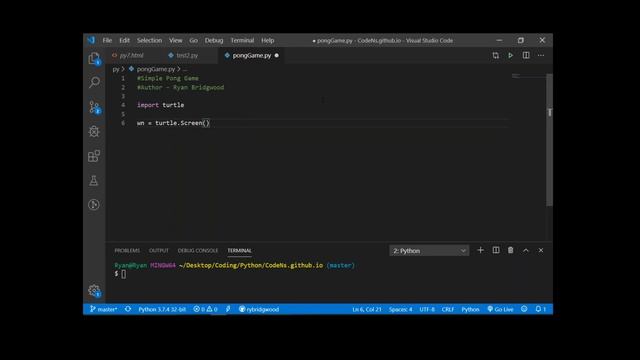Click the CRLF end-of-line selector
The height and width of the screenshot is (360, 640).
(448, 309)
